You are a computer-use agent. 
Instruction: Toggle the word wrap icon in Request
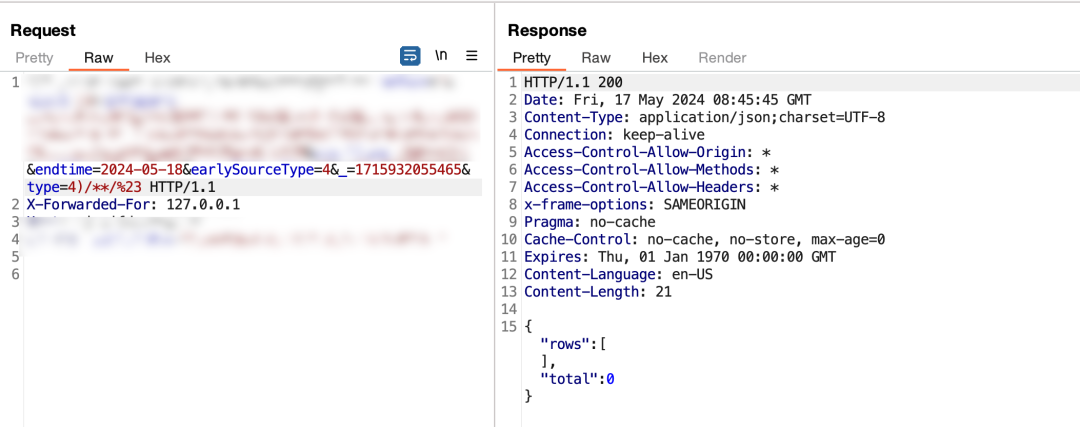(410, 56)
